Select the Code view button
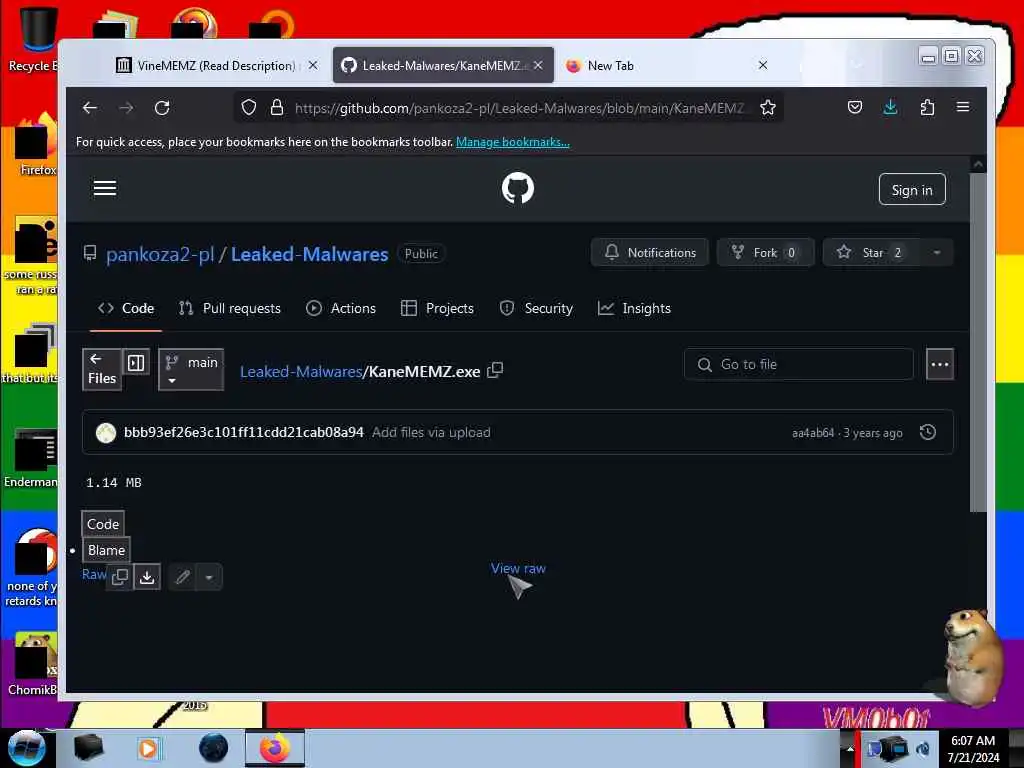Viewport: 1024px width, 768px height. click(x=103, y=524)
